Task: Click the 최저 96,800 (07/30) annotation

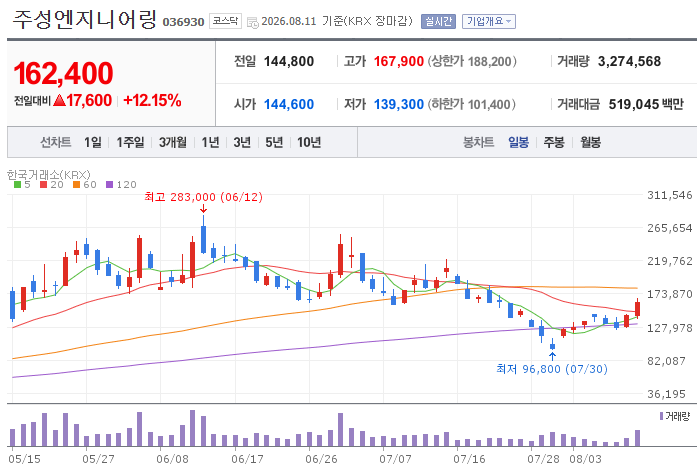Action: [x=552, y=369]
